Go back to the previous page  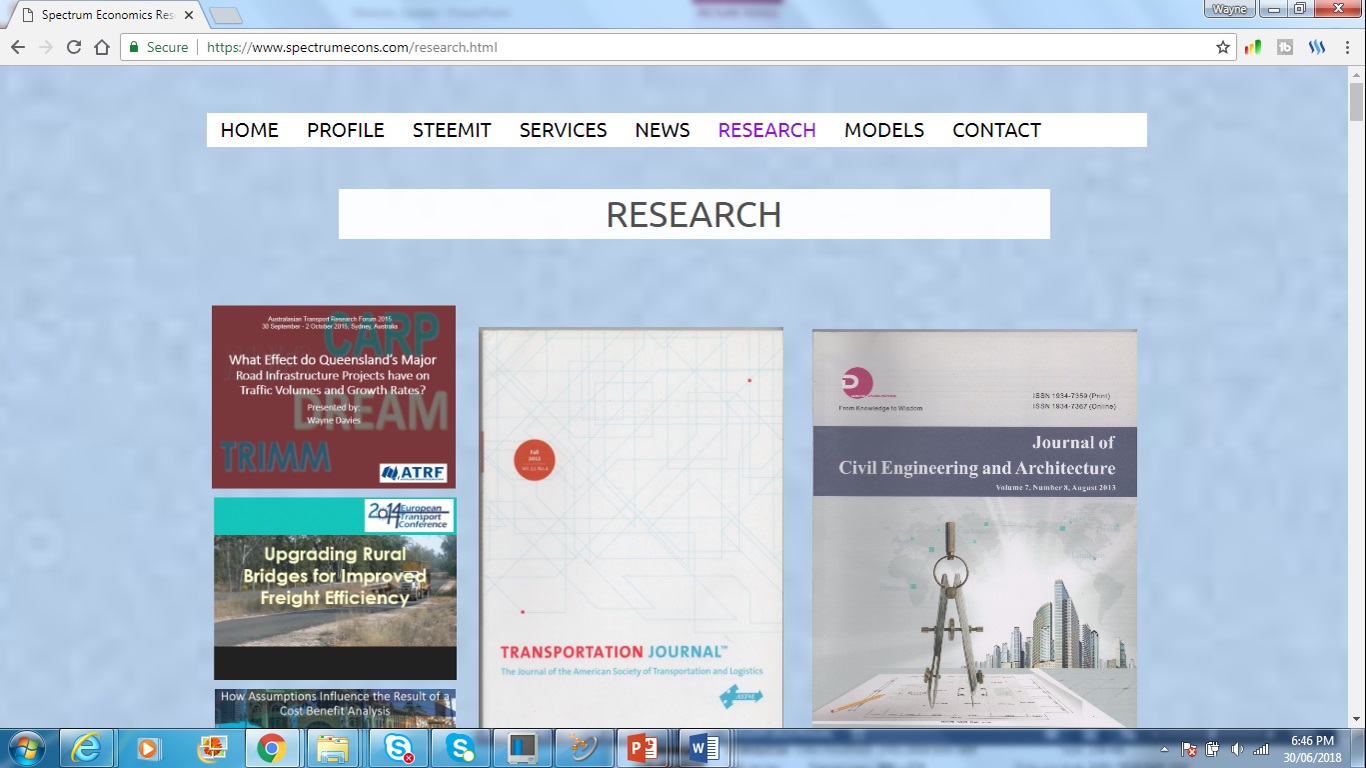point(18,47)
